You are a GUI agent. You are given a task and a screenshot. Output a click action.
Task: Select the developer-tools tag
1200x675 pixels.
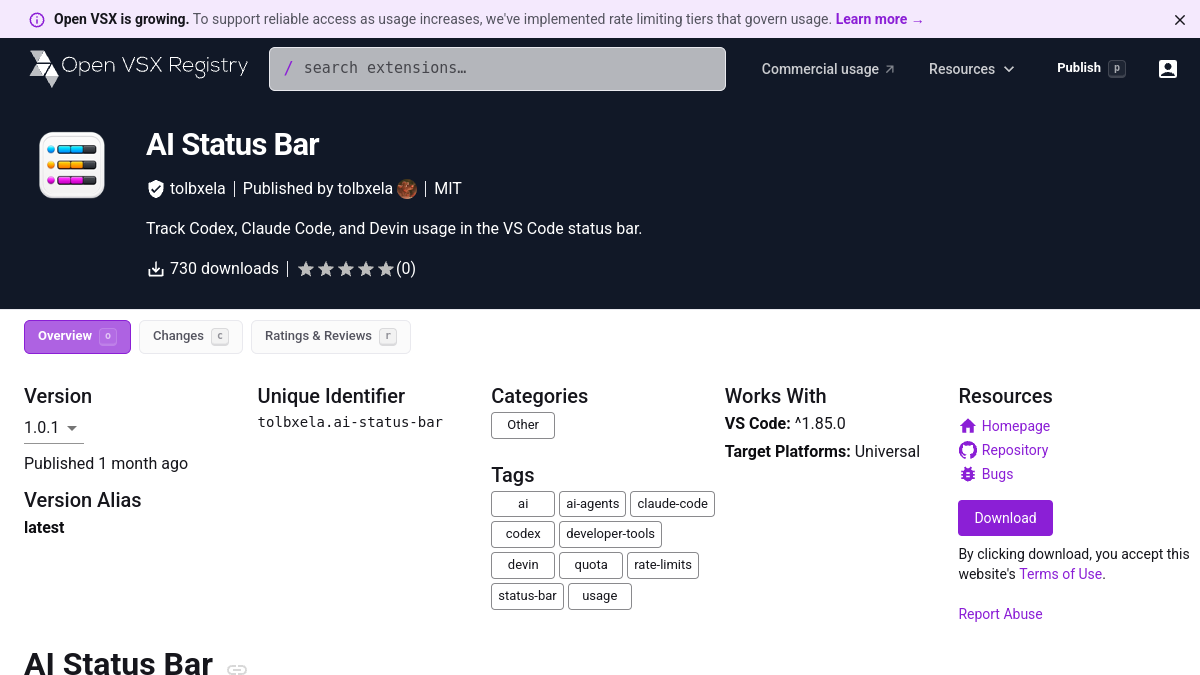click(x=611, y=534)
